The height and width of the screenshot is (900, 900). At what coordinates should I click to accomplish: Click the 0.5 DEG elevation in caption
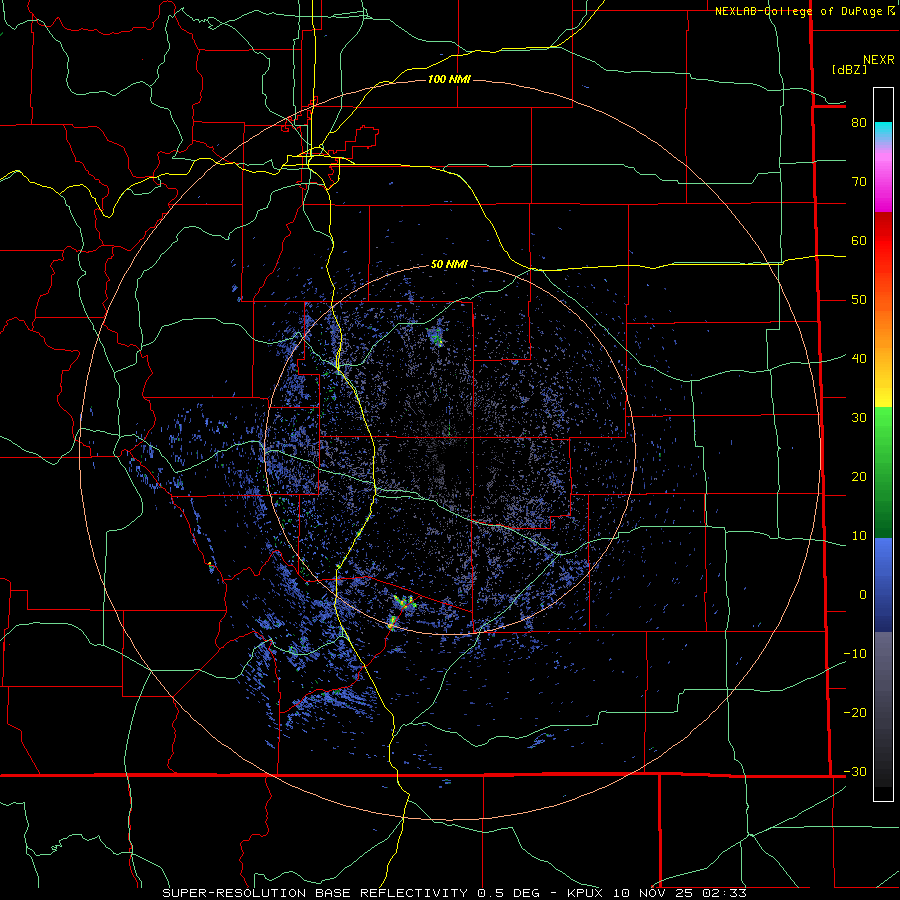coord(509,893)
